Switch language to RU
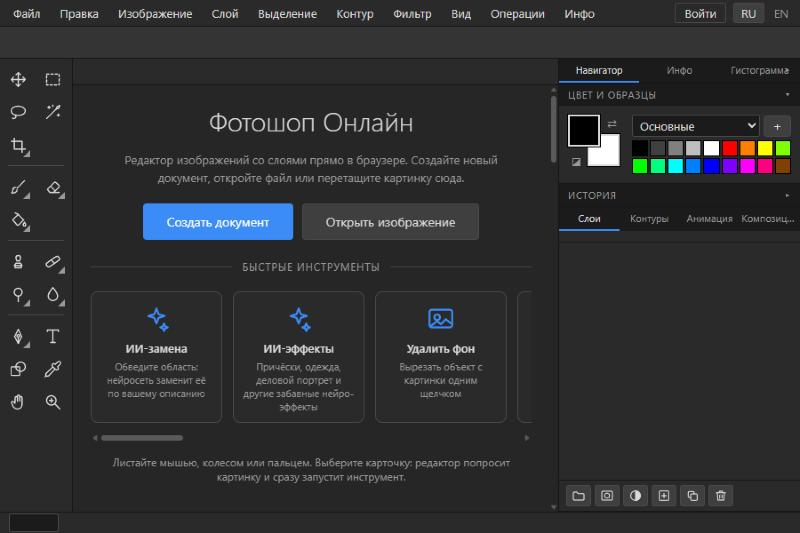The image size is (800, 533). (748, 14)
